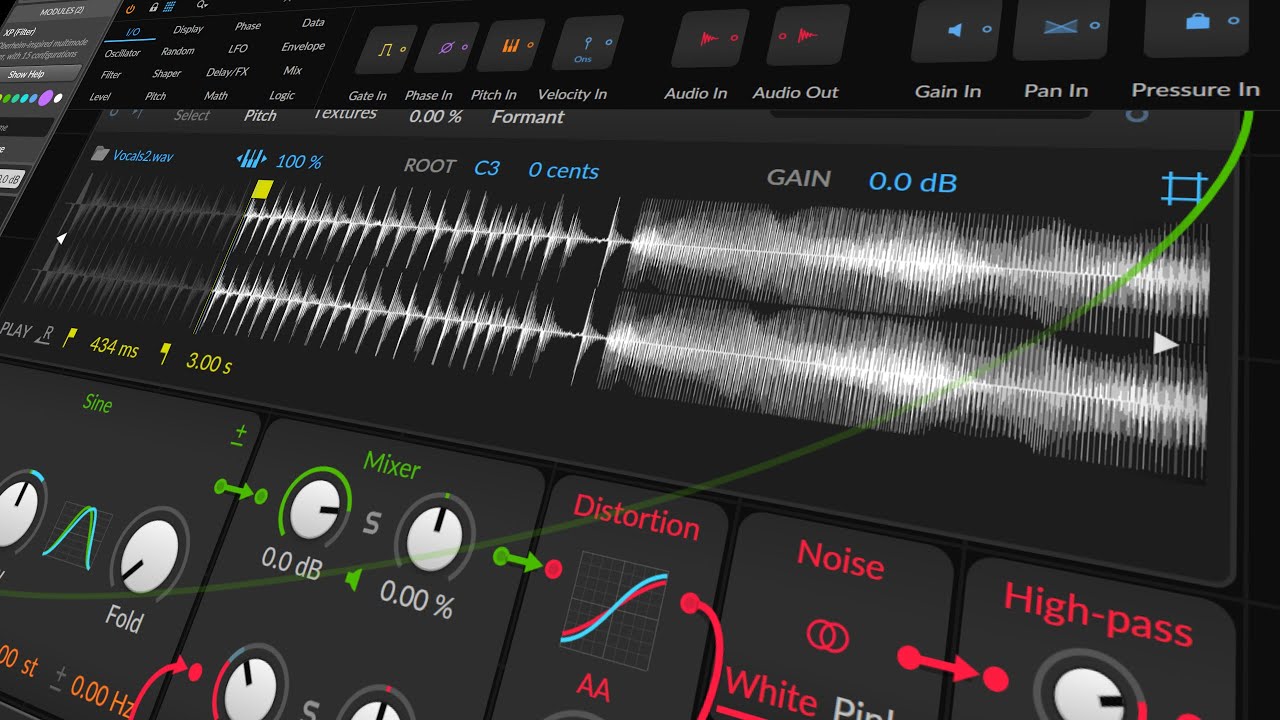1280x720 pixels.
Task: Click the blue crop frame icon
Action: pyautogui.click(x=1184, y=188)
